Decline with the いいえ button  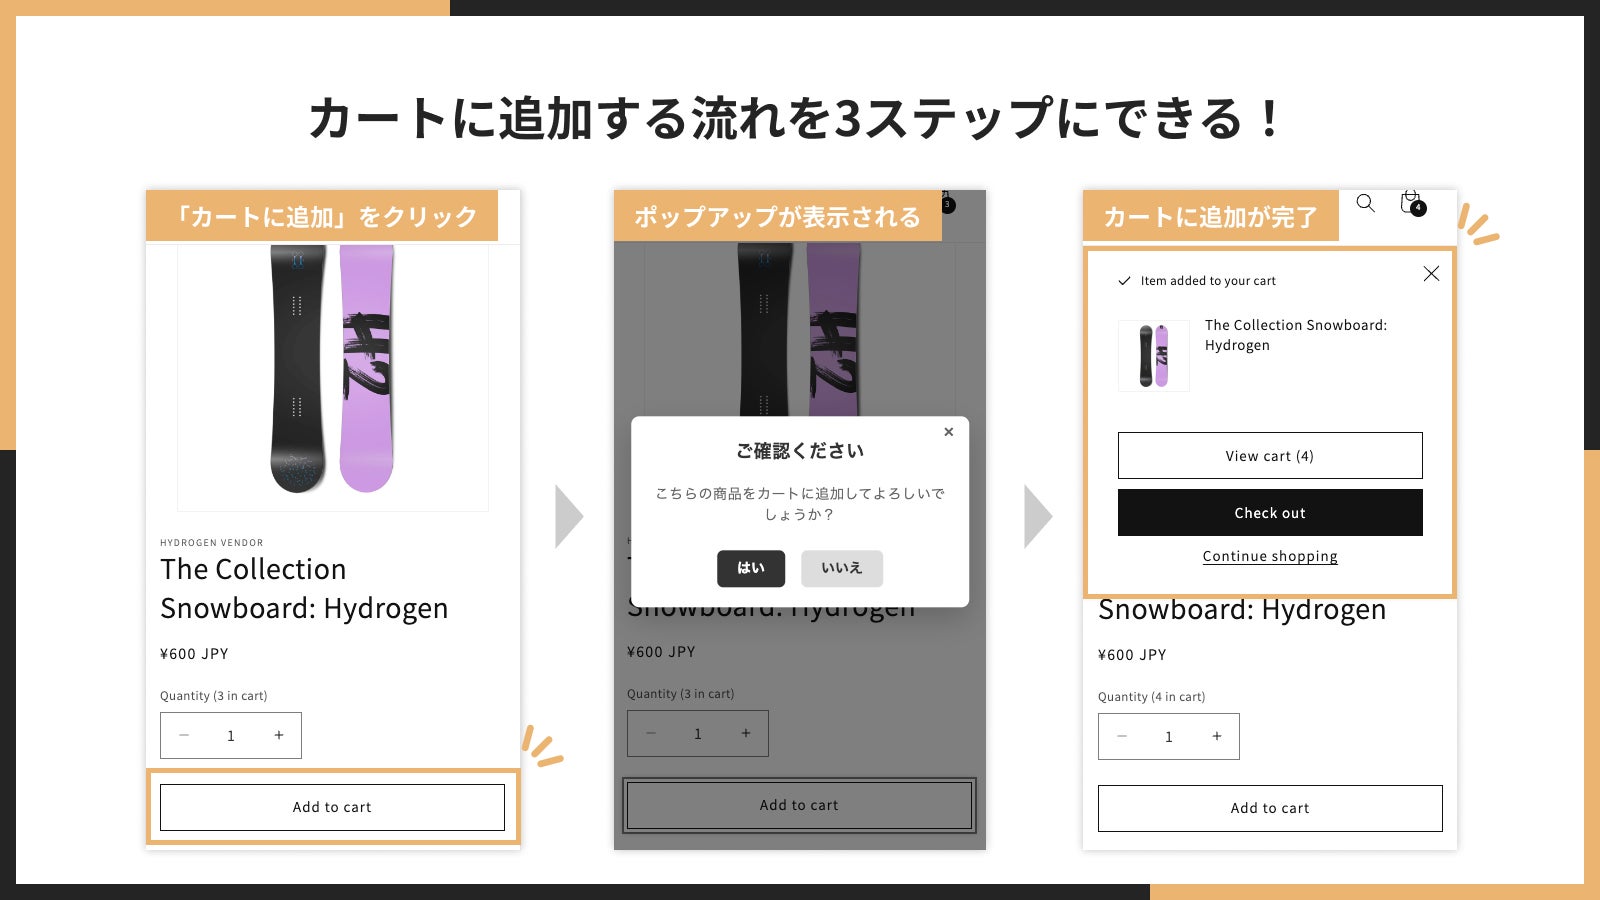click(x=842, y=568)
